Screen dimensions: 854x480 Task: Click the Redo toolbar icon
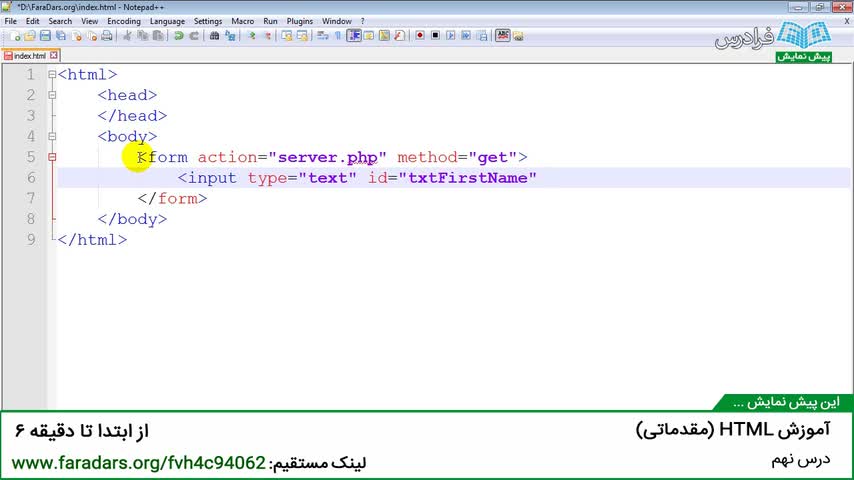194,36
